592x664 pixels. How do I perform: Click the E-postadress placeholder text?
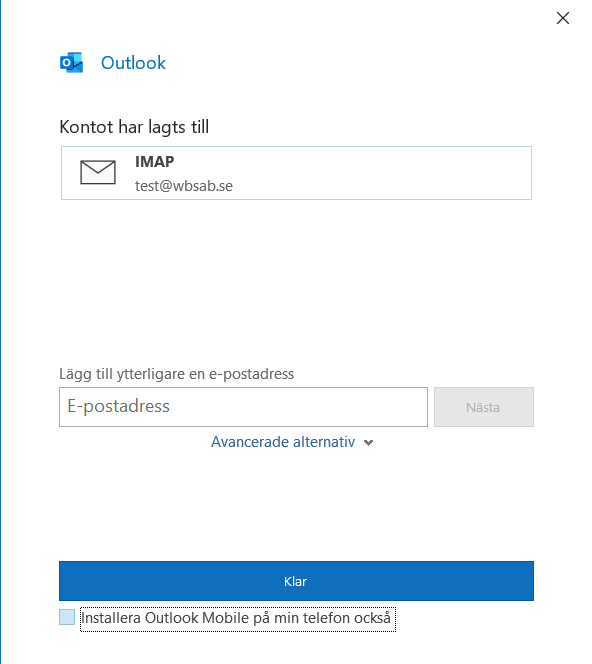click(x=119, y=406)
